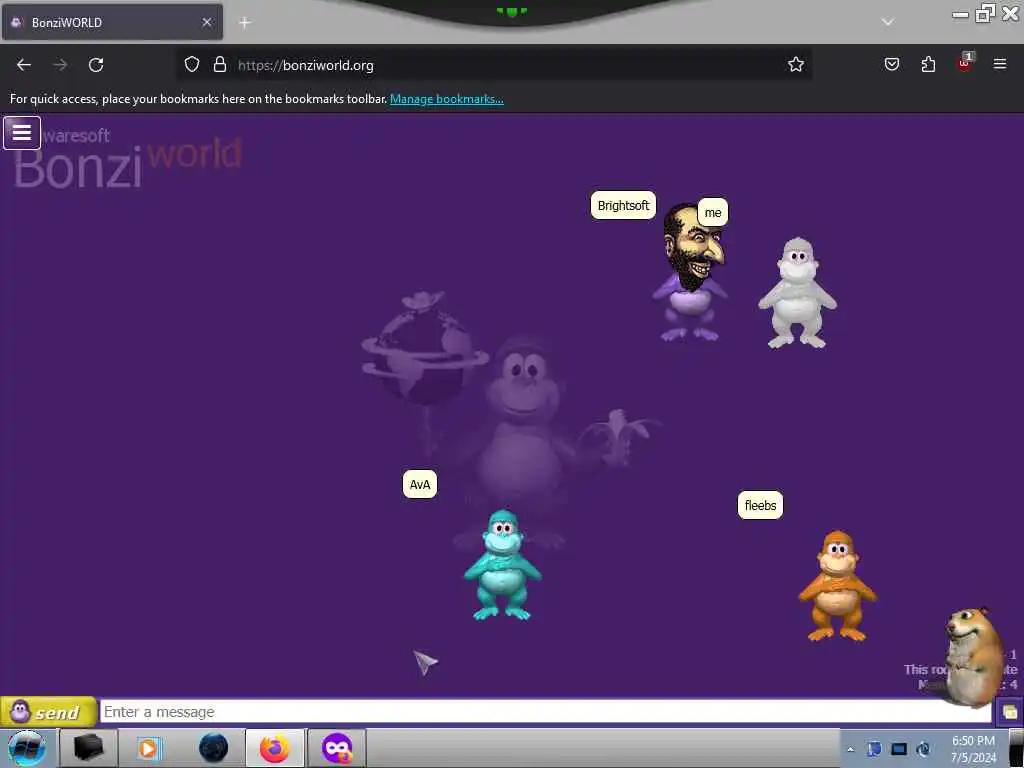
Task: Show hidden system tray icons
Action: point(850,749)
